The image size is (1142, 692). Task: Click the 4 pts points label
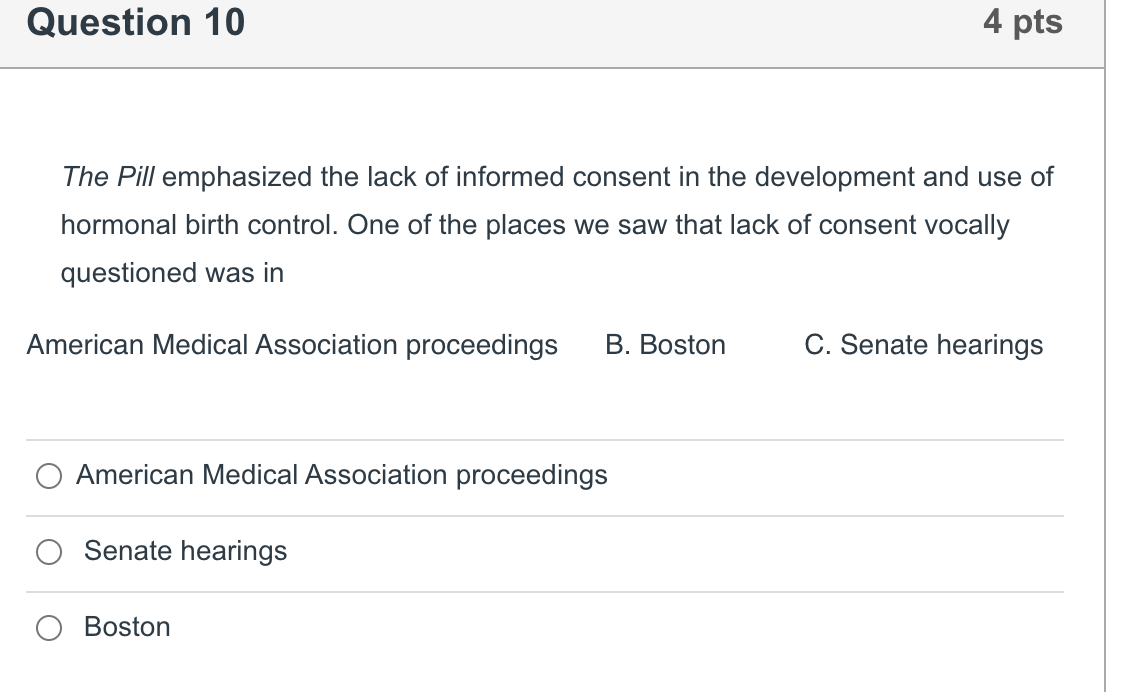[x=1022, y=23]
